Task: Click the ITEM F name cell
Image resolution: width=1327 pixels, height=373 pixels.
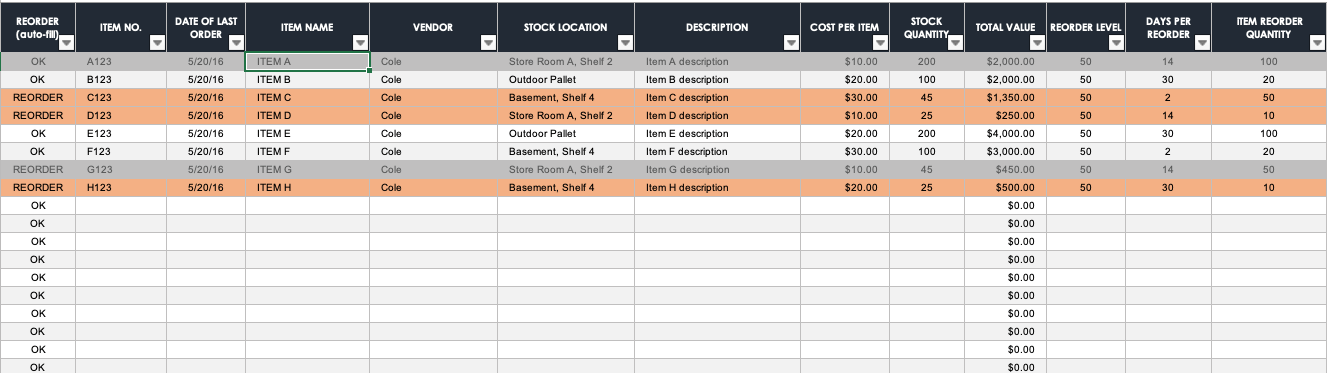Action: pos(307,151)
